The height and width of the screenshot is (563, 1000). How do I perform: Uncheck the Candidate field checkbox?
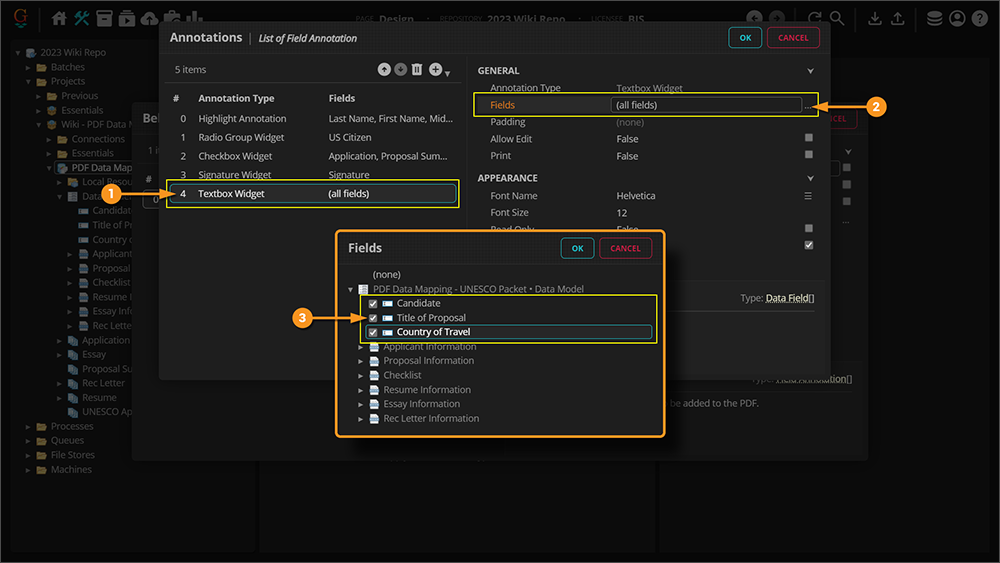coord(373,304)
